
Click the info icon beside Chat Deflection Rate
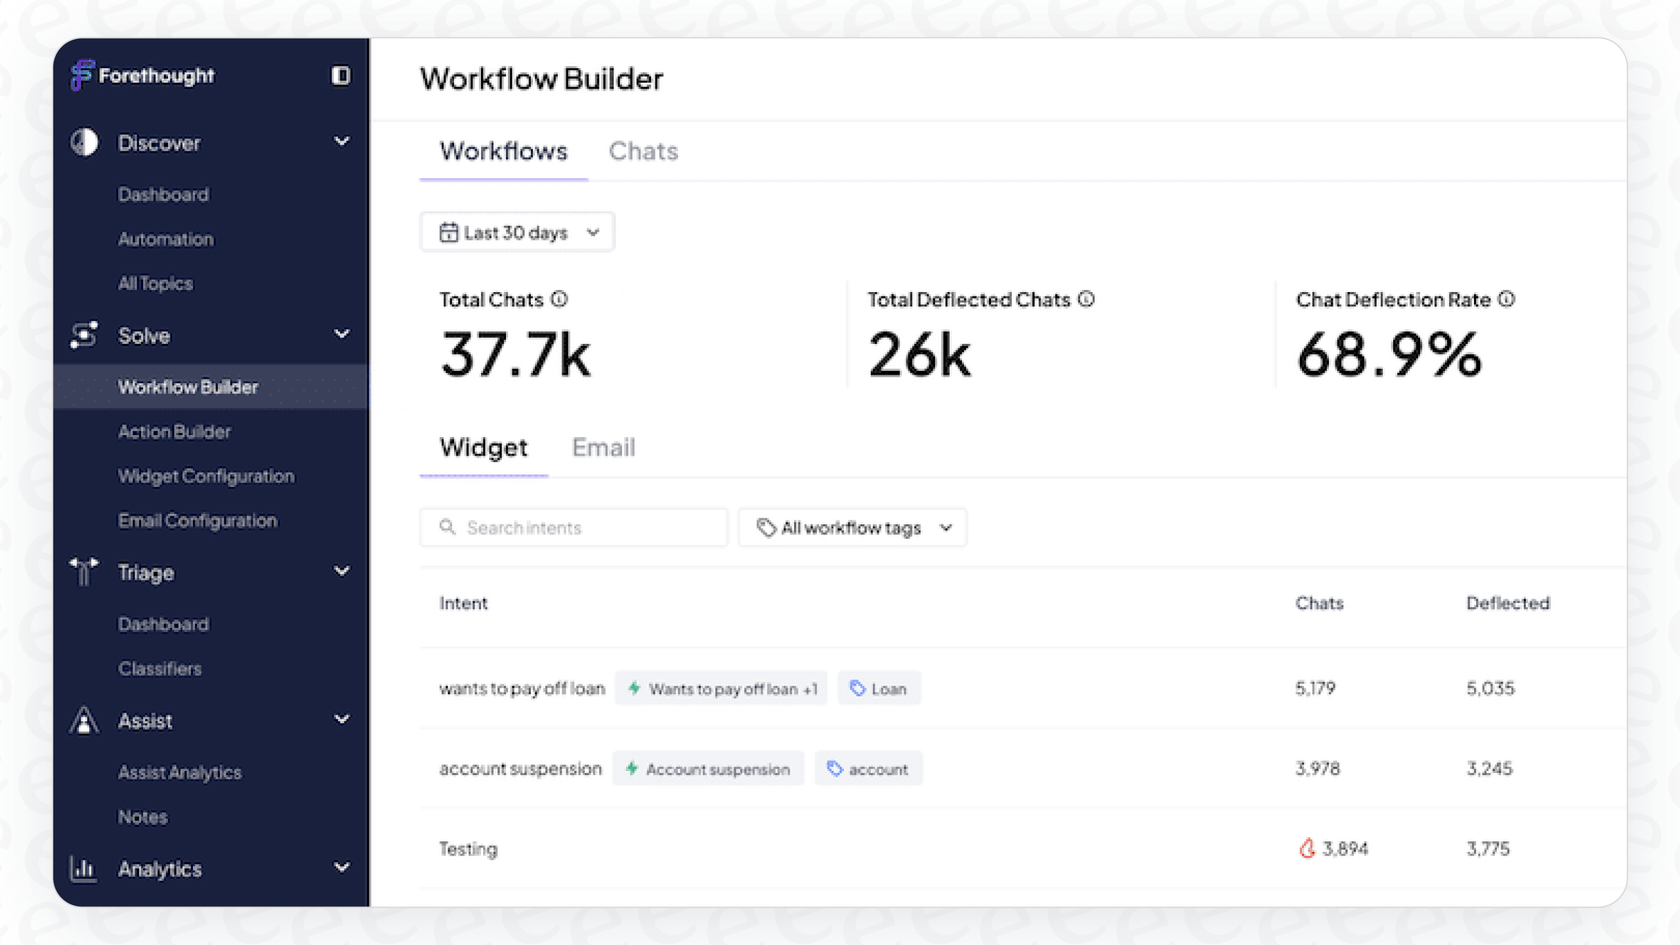coord(1507,298)
